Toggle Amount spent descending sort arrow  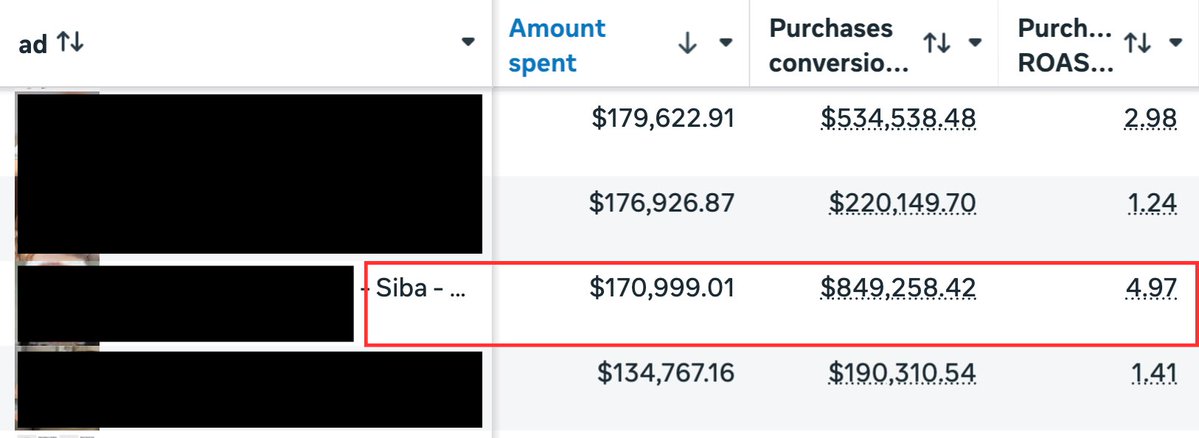tap(687, 44)
